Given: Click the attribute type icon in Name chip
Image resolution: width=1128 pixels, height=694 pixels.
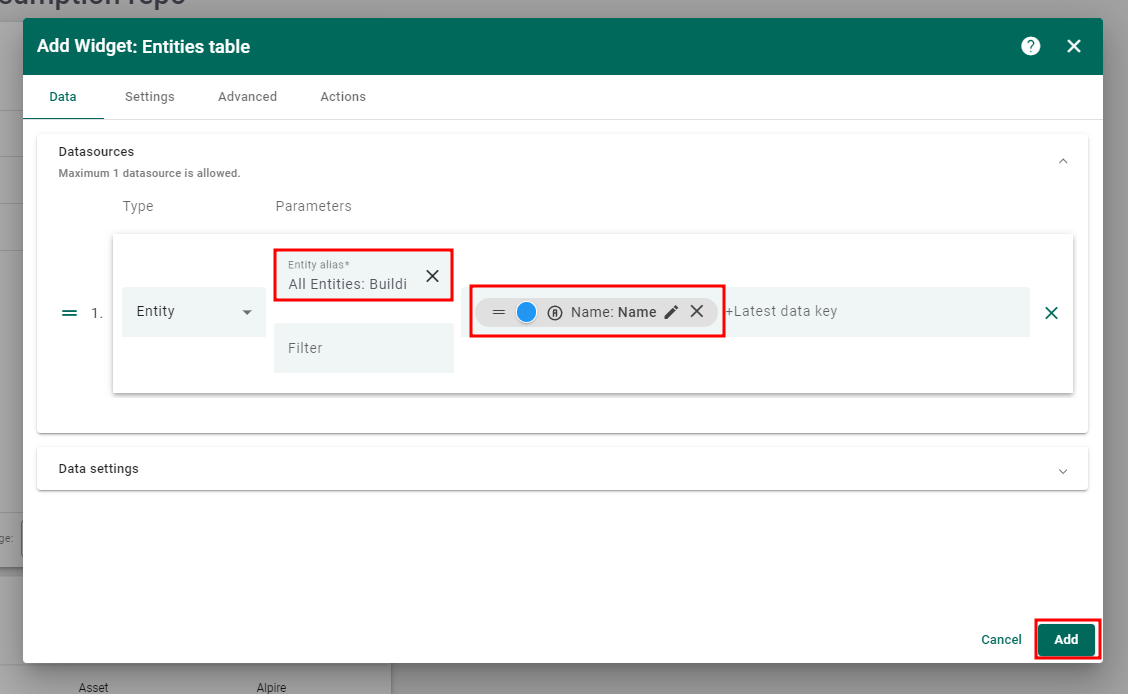Looking at the screenshot, I should [555, 312].
